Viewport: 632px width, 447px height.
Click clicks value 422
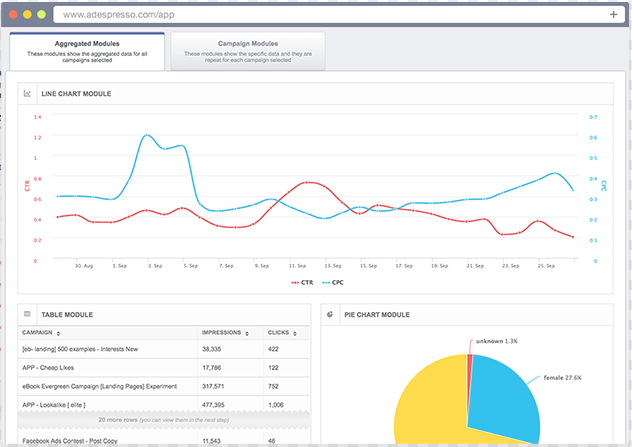[273, 349]
